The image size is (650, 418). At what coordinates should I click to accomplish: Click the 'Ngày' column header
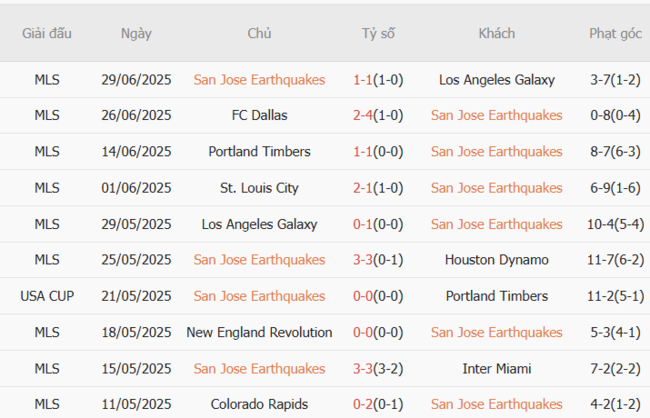[136, 33]
